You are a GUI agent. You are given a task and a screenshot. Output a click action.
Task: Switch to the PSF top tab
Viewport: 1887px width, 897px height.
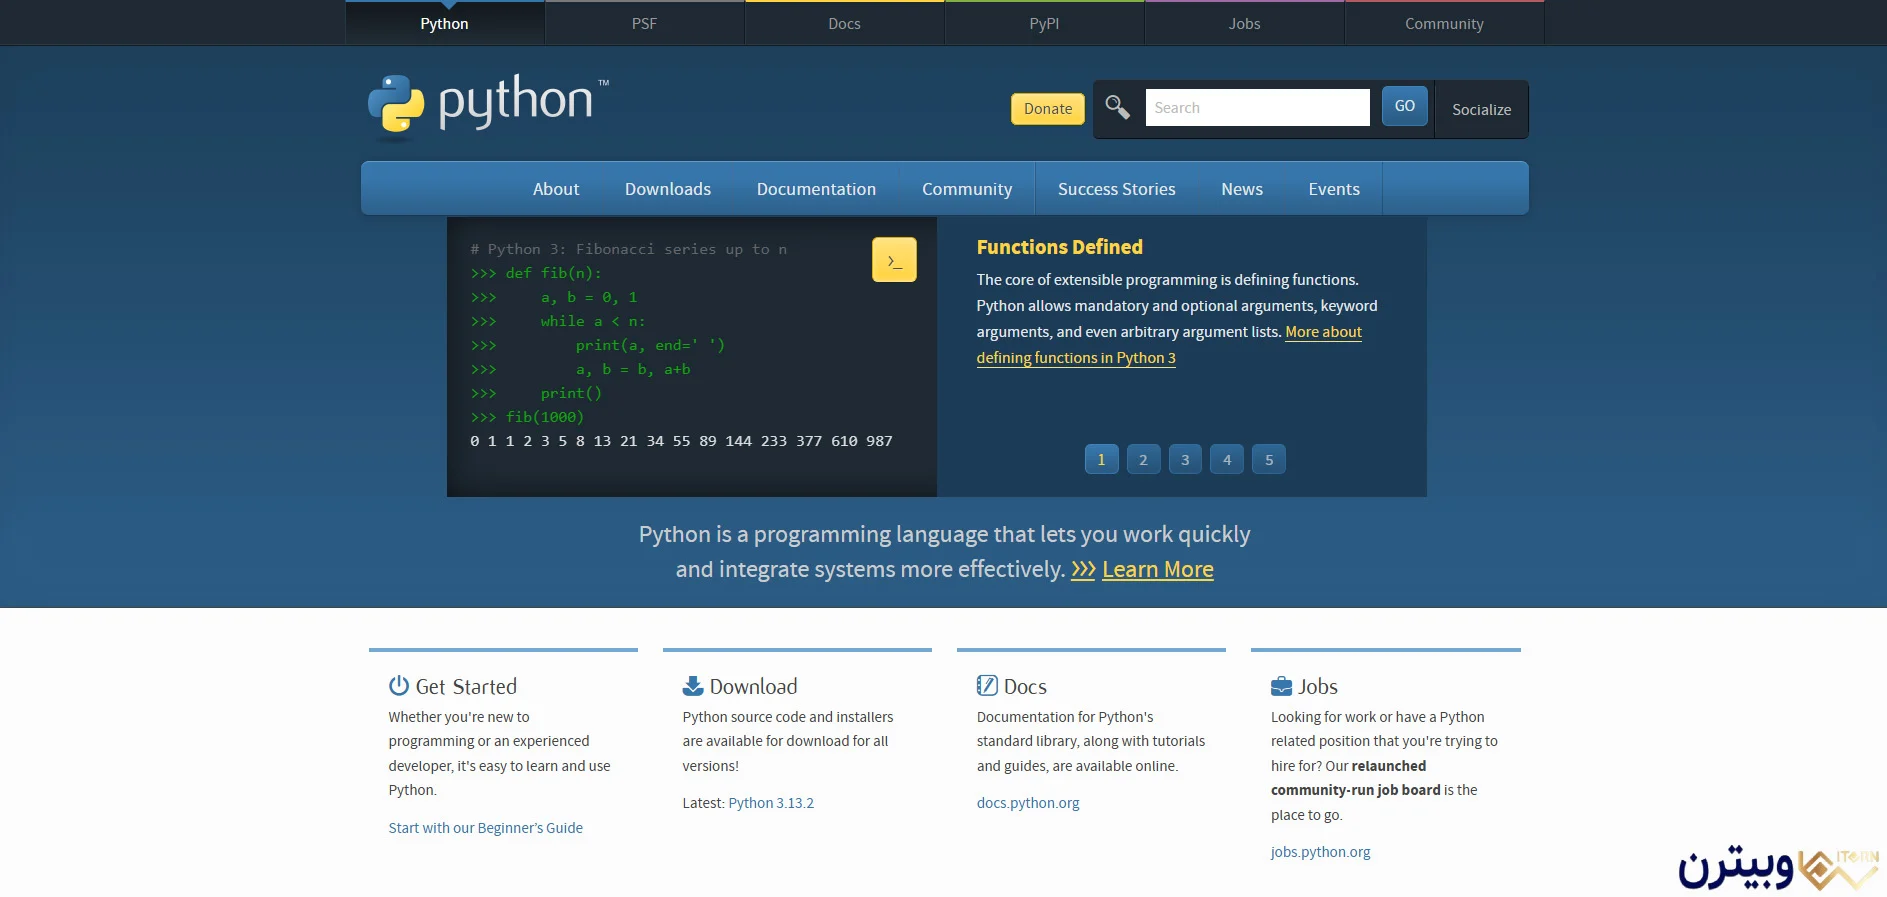645,23
